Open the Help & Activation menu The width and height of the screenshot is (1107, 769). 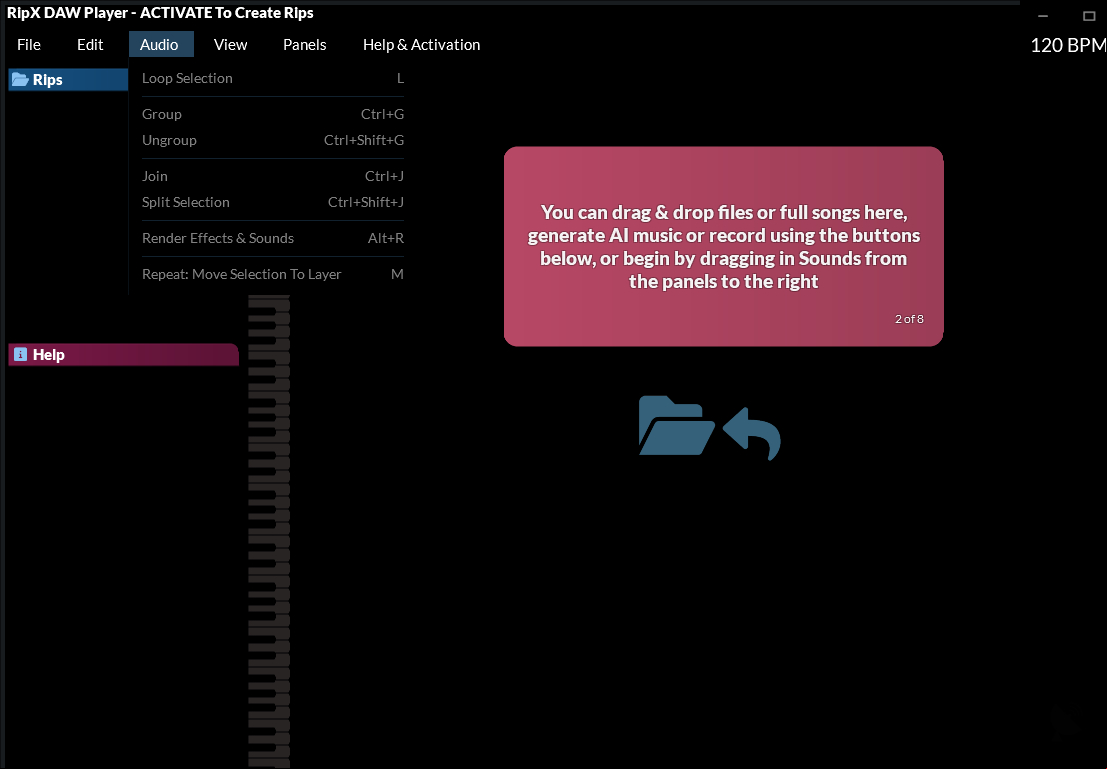pyautogui.click(x=421, y=44)
